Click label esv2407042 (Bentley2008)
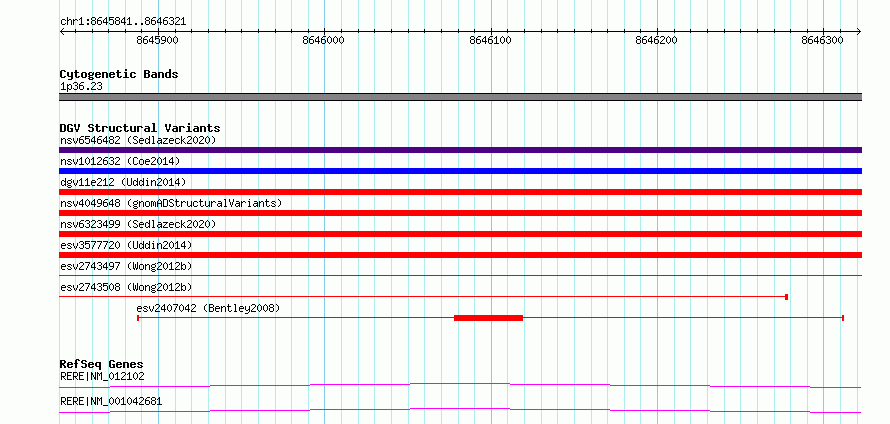This screenshot has width=890, height=424. [208, 308]
